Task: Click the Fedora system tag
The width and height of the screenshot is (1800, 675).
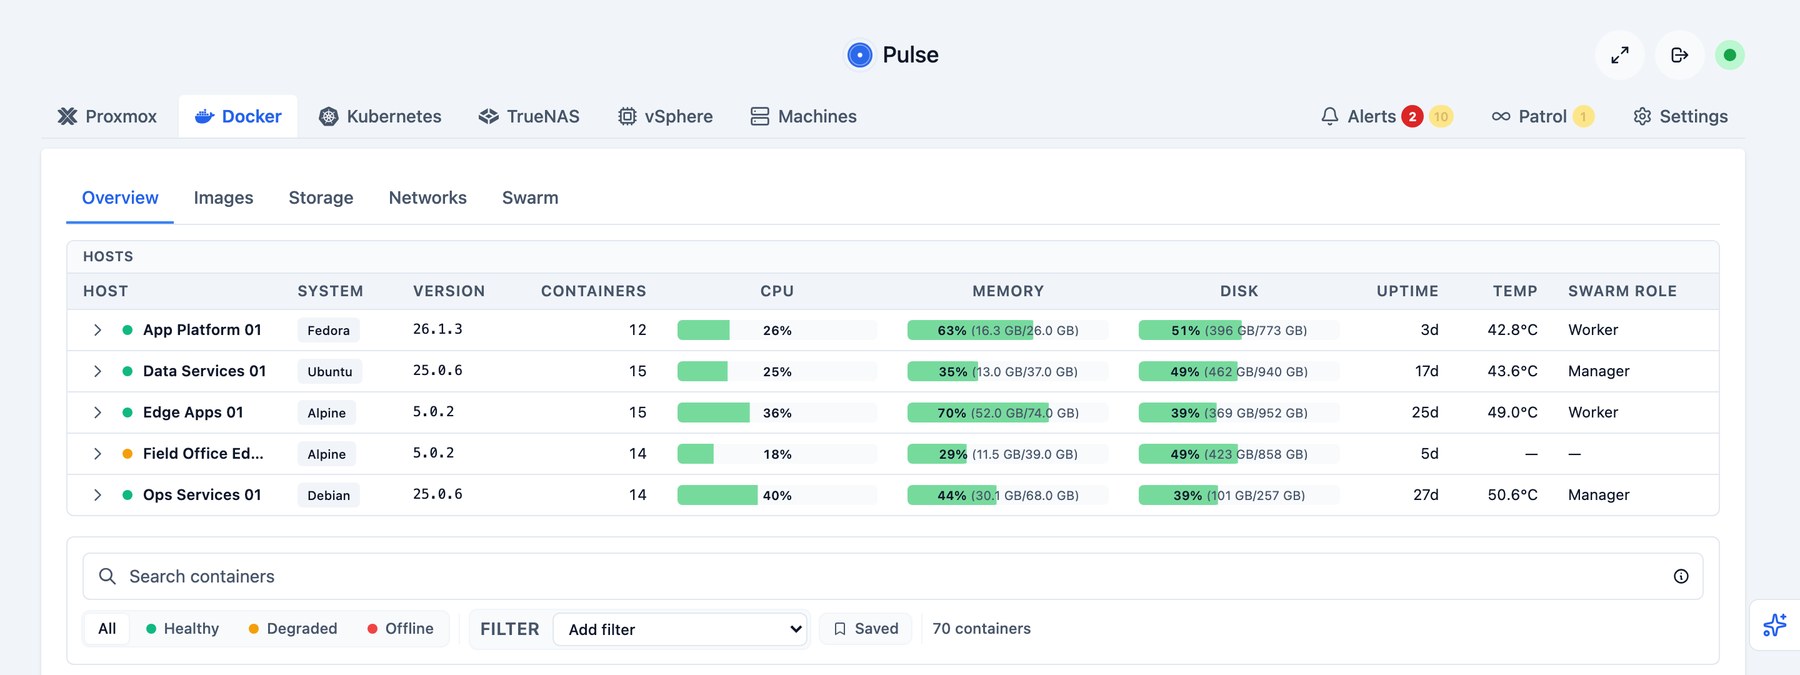Action: tap(328, 330)
